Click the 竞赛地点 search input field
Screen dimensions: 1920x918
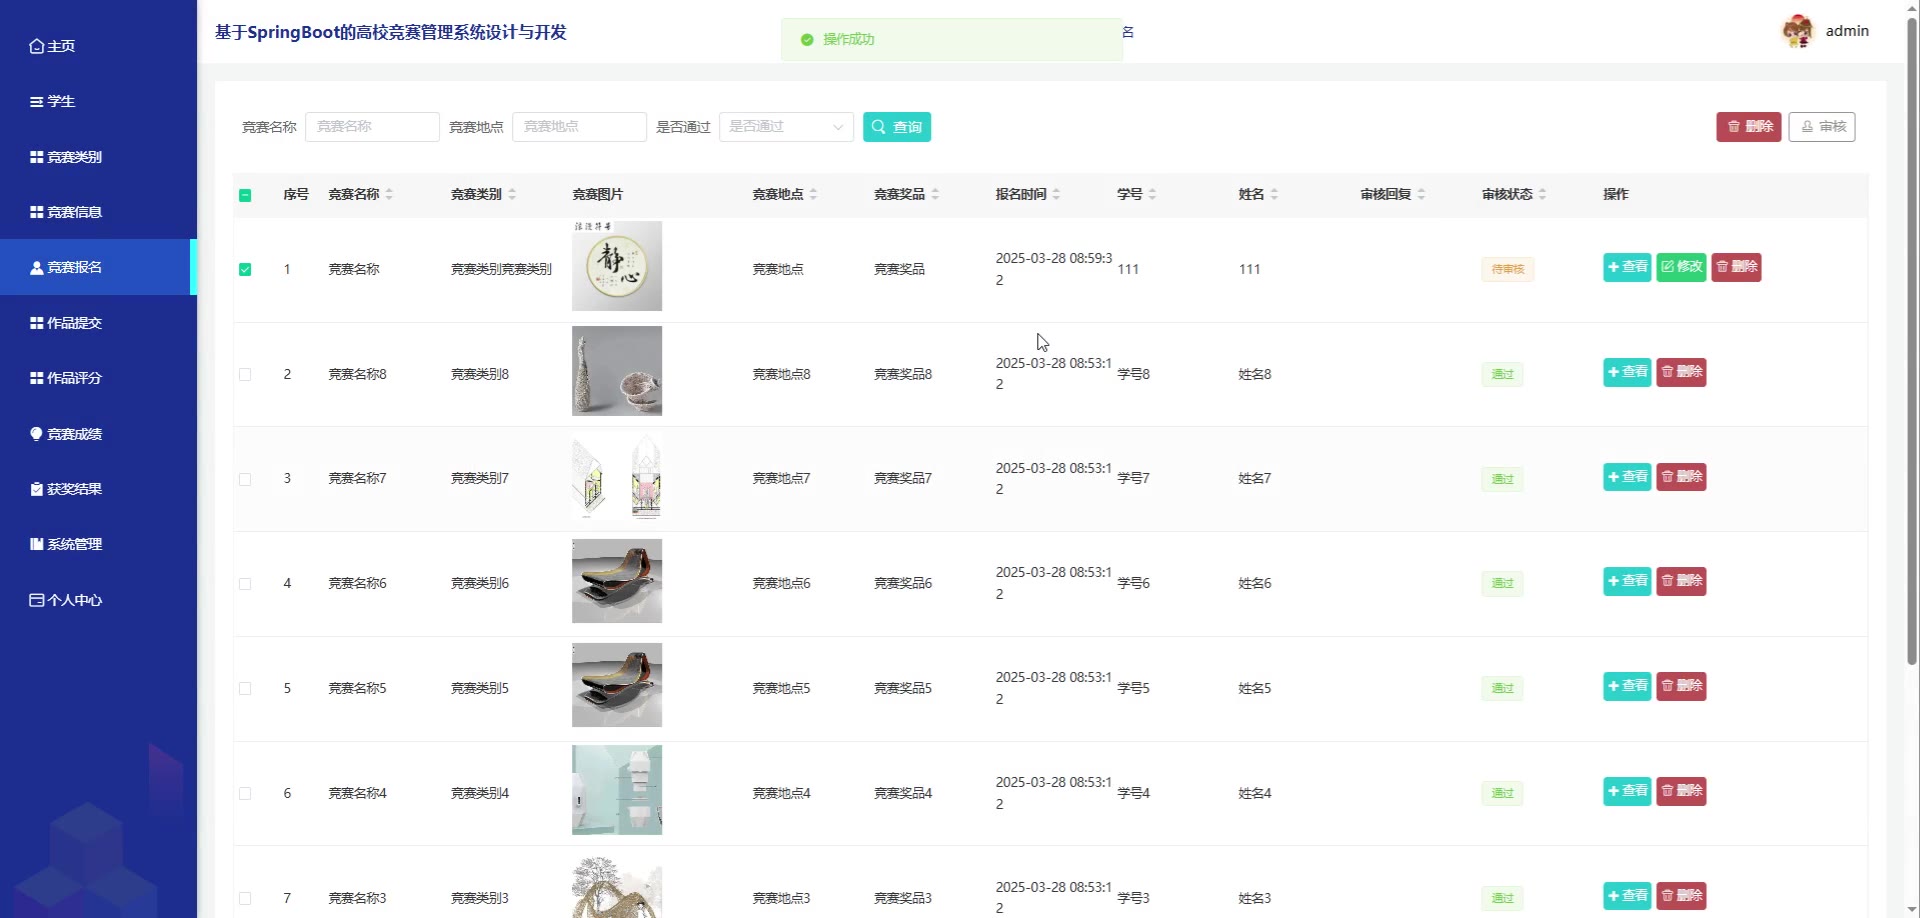point(578,127)
